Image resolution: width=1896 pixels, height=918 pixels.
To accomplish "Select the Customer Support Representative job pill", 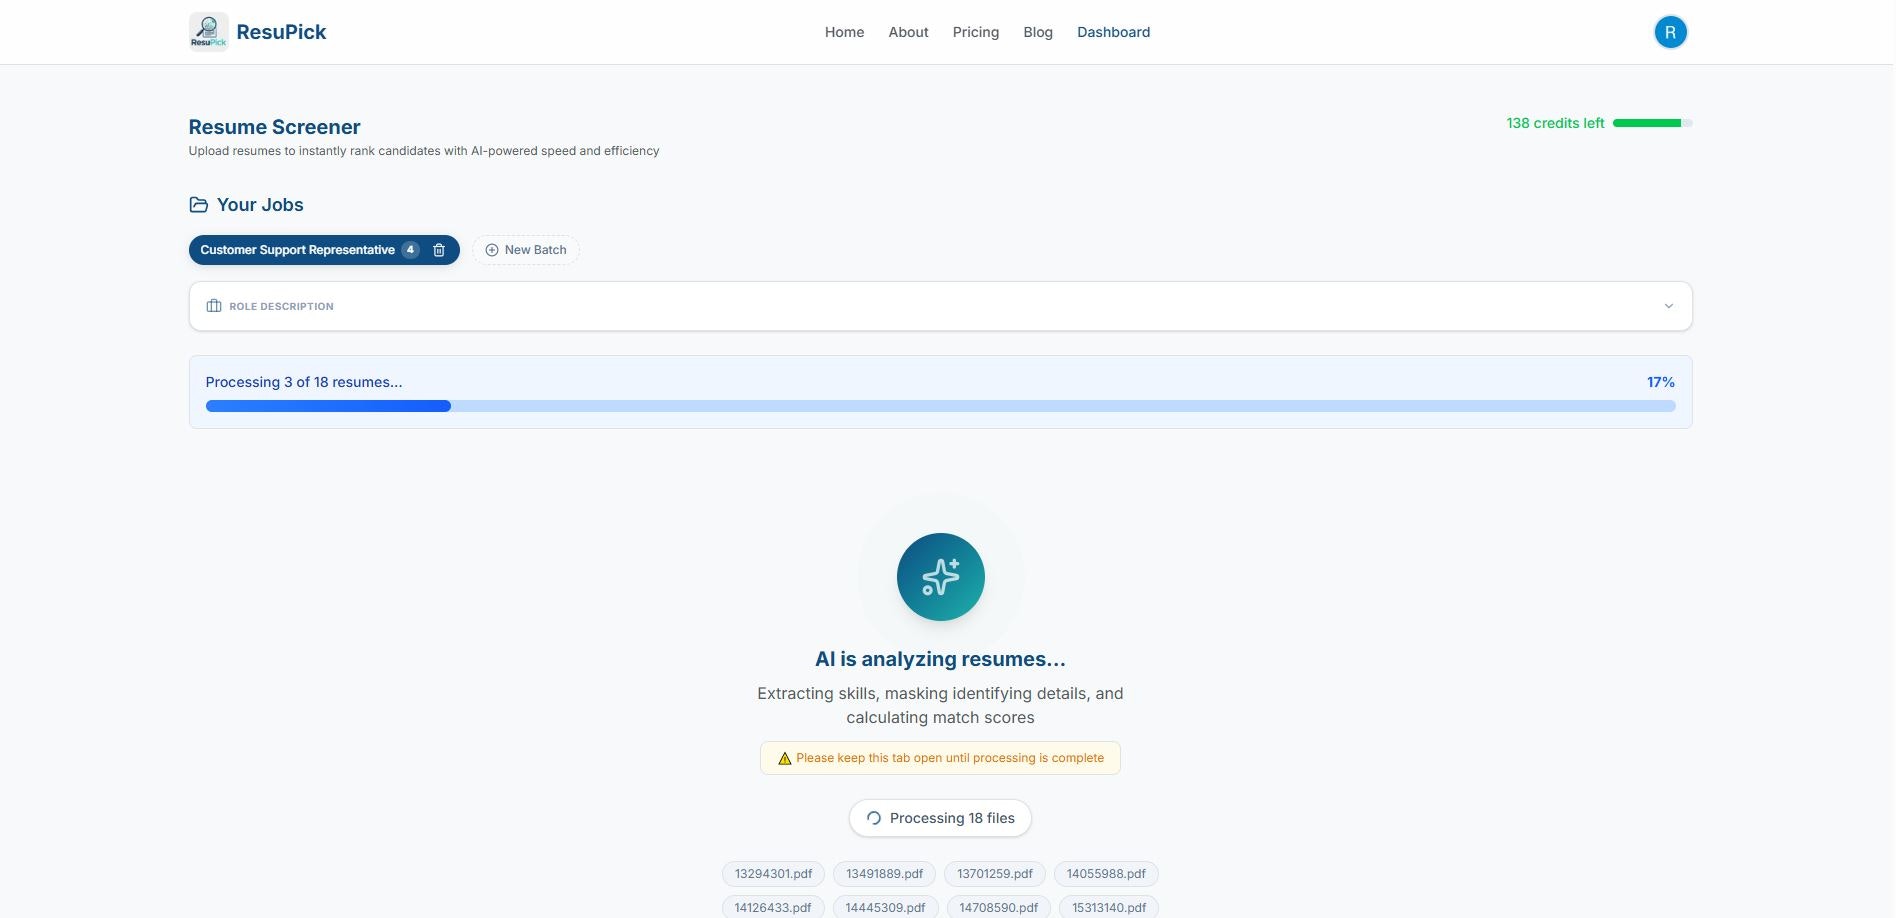I will click(296, 250).
